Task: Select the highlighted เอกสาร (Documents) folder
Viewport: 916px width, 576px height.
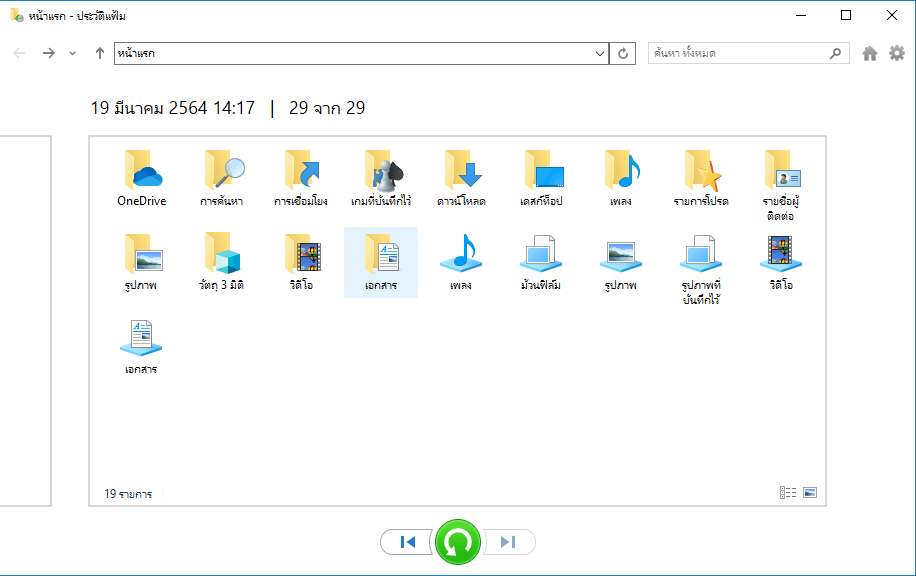Action: [x=381, y=262]
